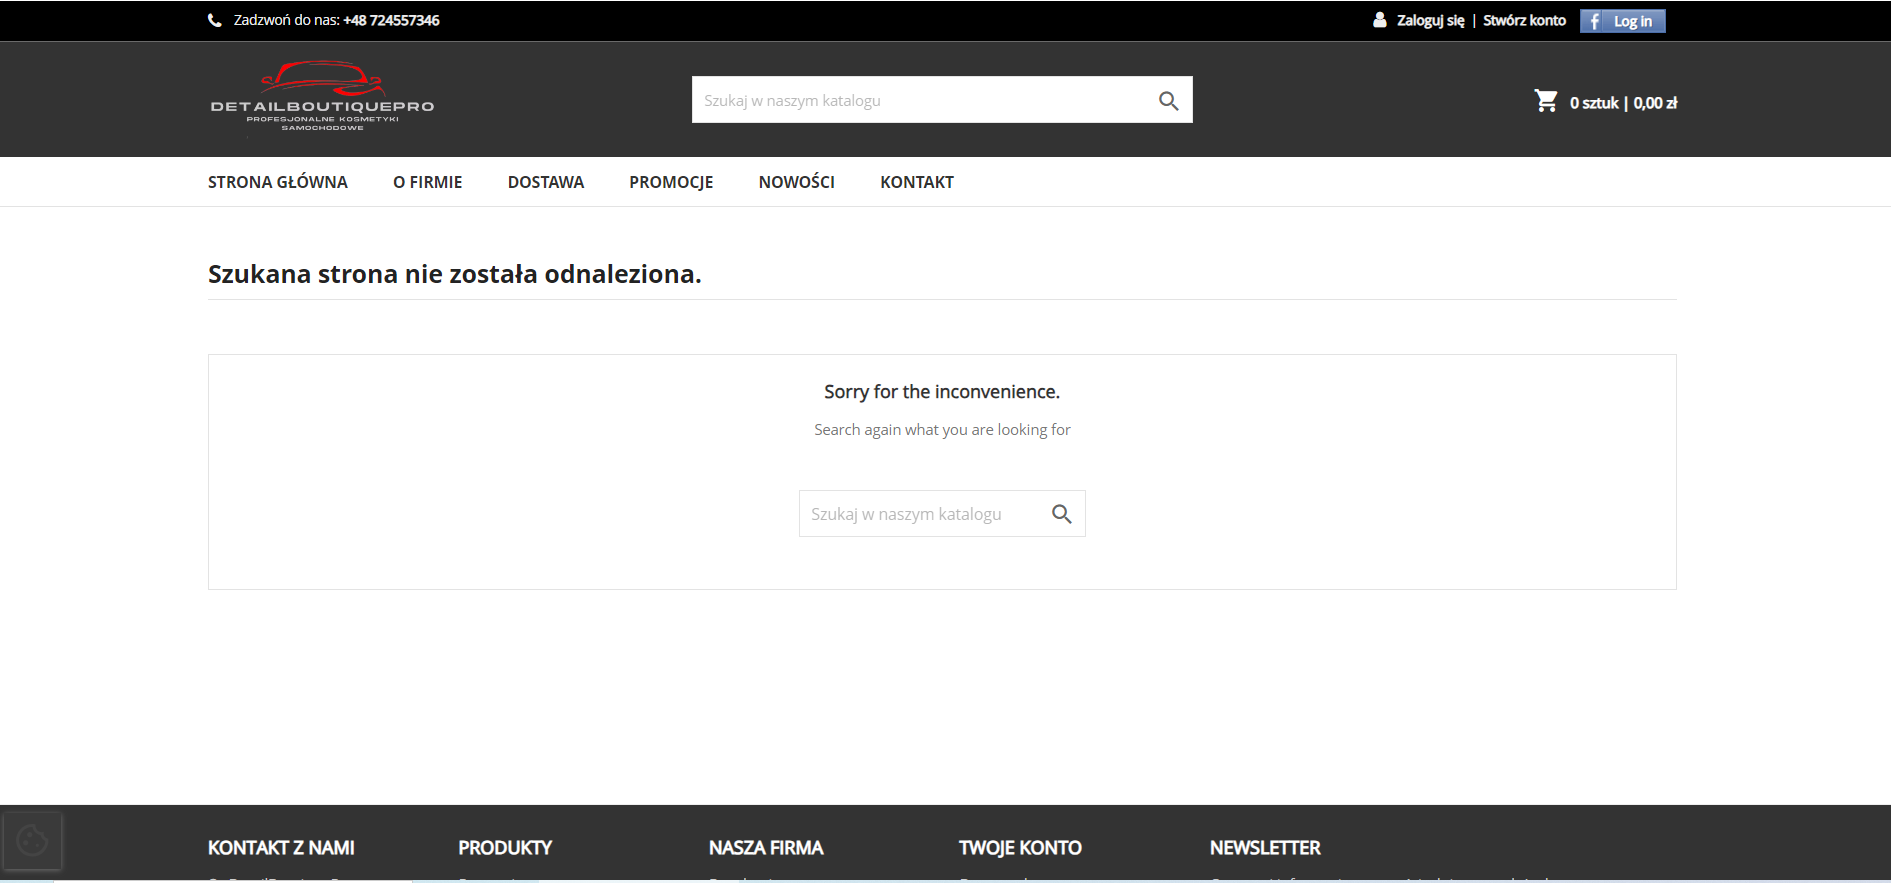Open cart summary 0 sztuk | 0,00 zł

(1623, 102)
